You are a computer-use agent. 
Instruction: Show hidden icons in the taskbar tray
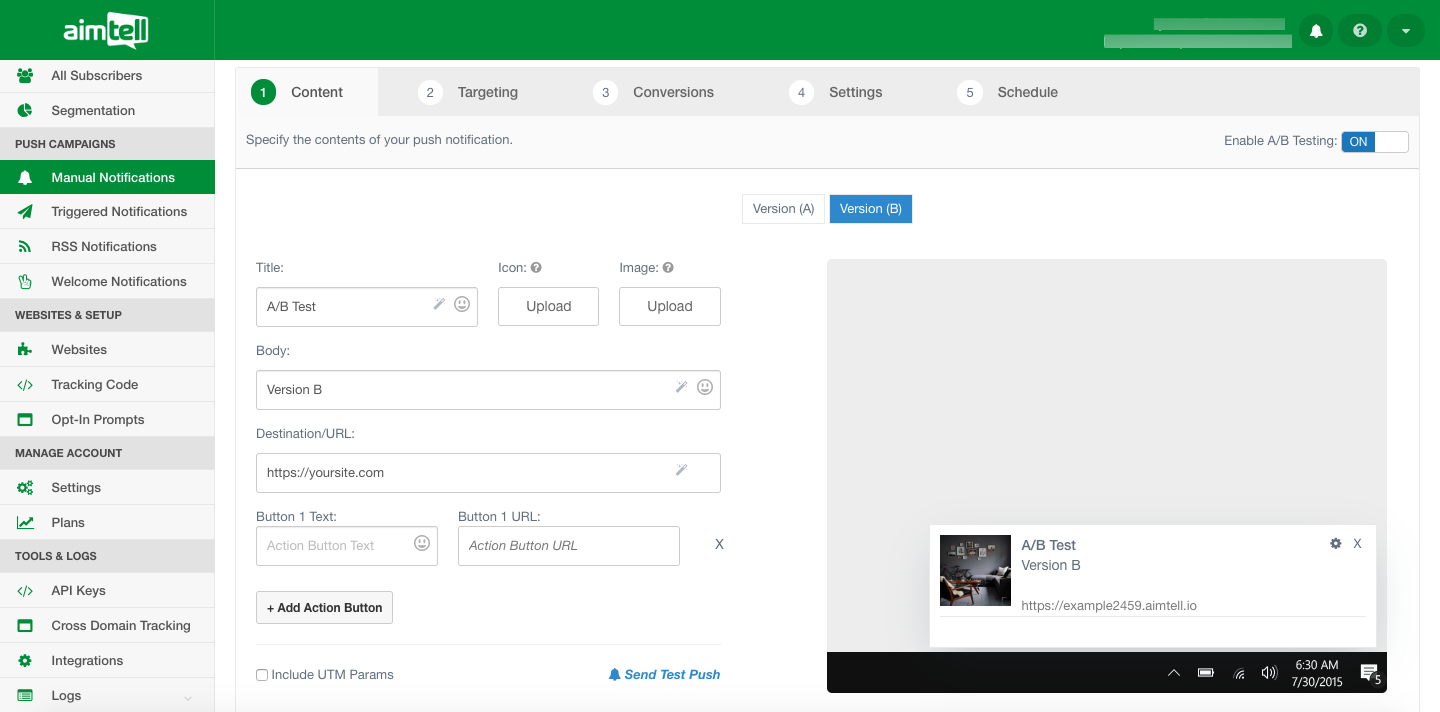coord(1174,673)
